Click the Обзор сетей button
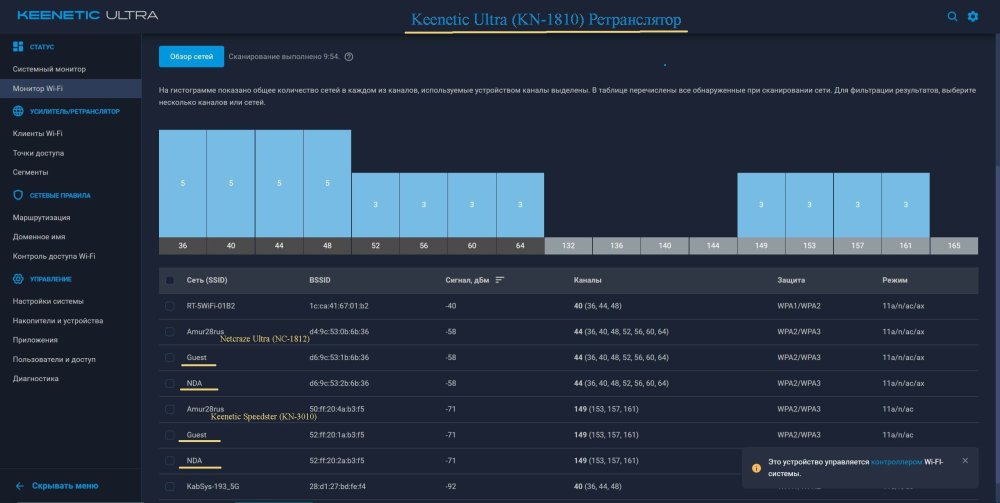The width and height of the screenshot is (1000, 503). pyautogui.click(x=191, y=57)
